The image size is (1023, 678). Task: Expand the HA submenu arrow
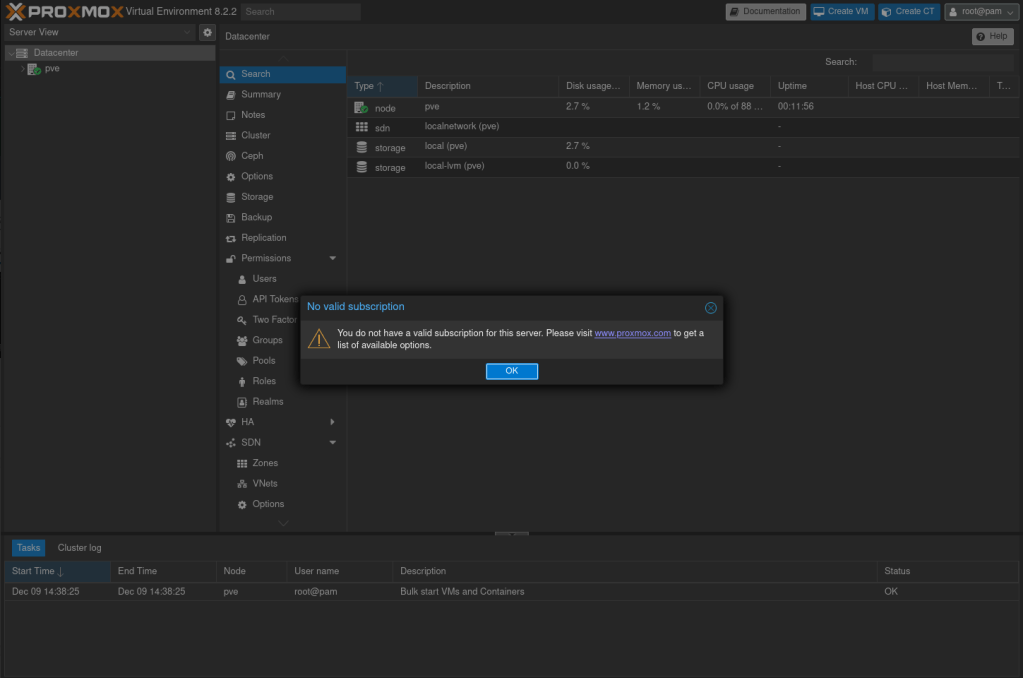[332, 423]
